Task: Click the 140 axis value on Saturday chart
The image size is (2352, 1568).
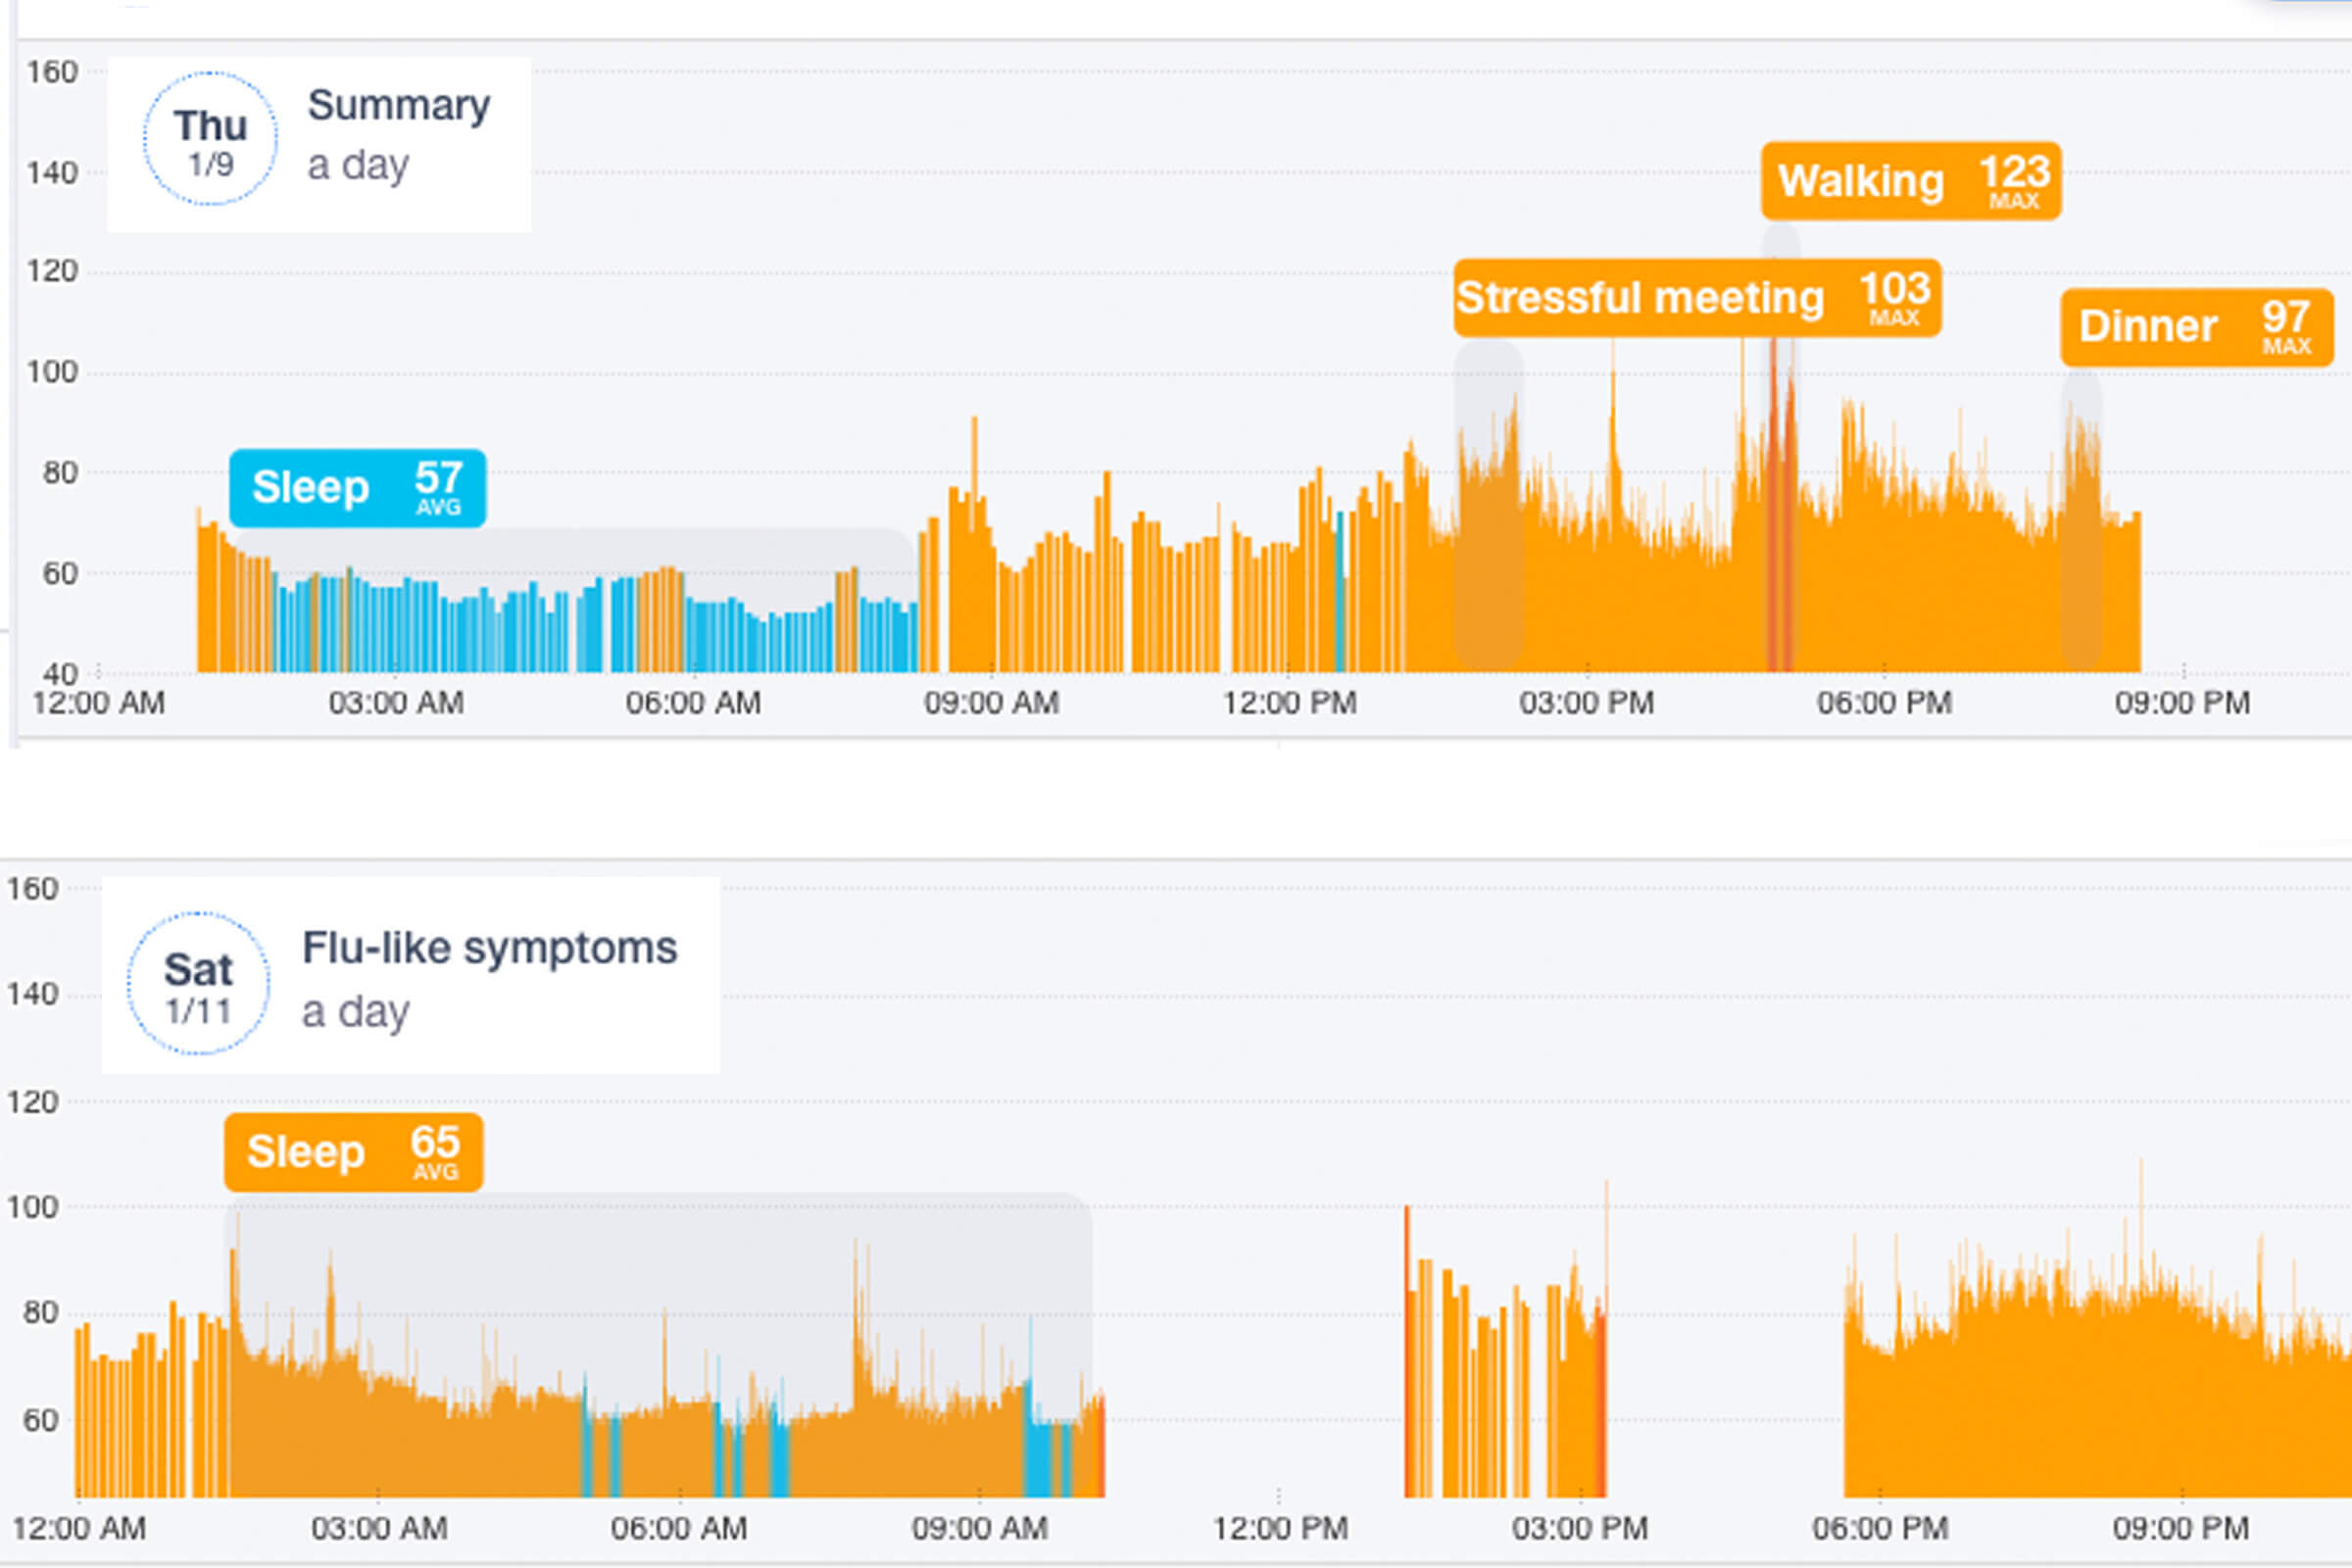Action: pyautogui.click(x=33, y=994)
